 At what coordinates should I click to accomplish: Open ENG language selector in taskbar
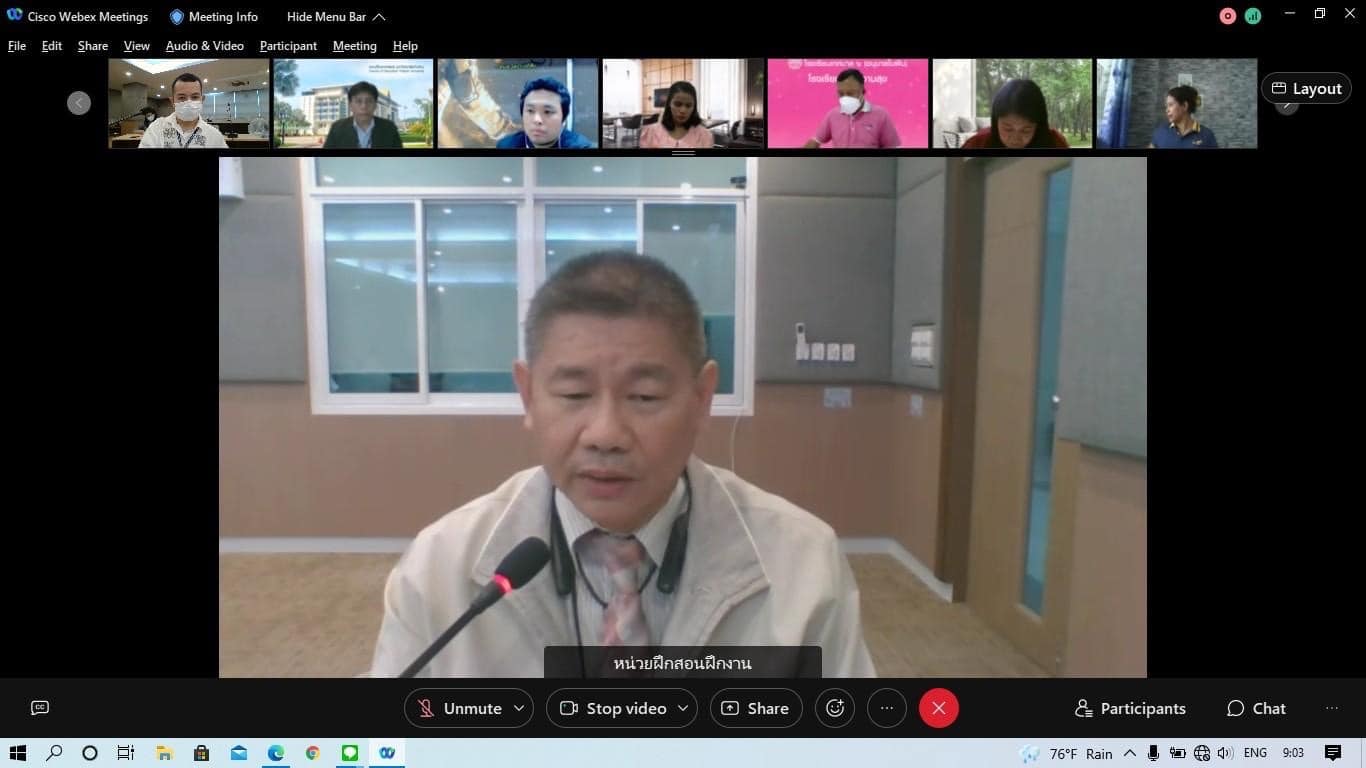click(x=1255, y=753)
